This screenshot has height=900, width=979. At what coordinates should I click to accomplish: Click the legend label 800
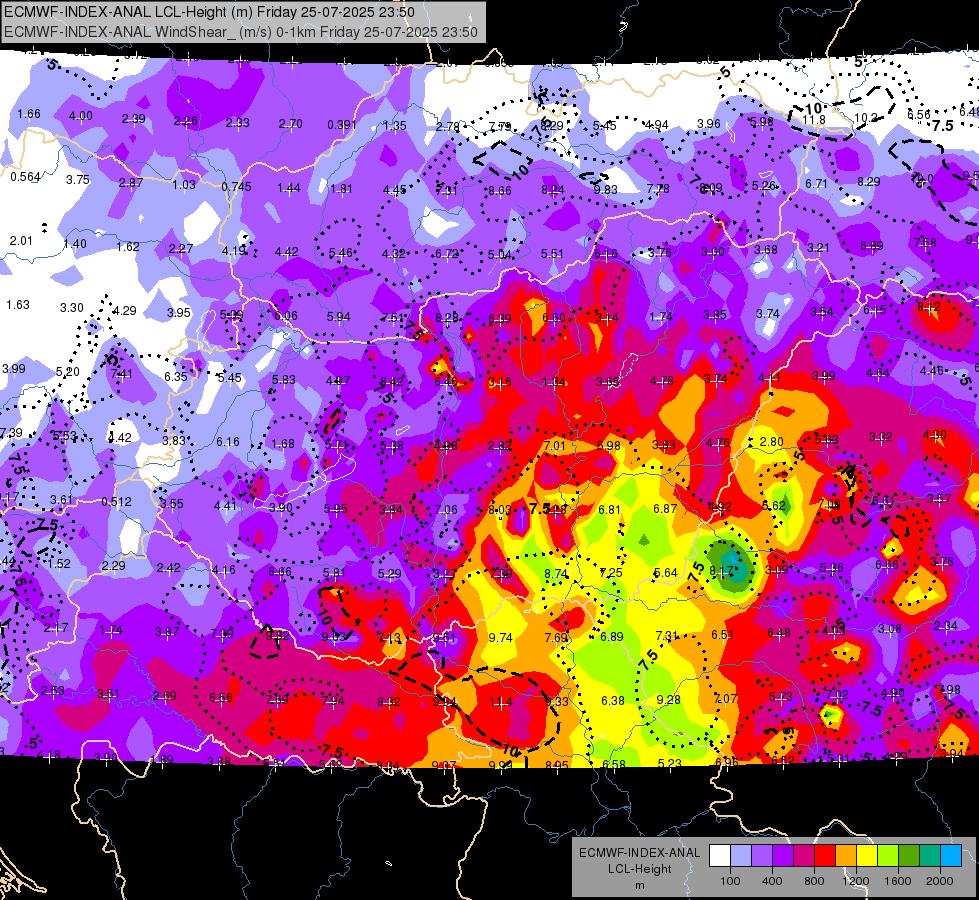coord(814,881)
